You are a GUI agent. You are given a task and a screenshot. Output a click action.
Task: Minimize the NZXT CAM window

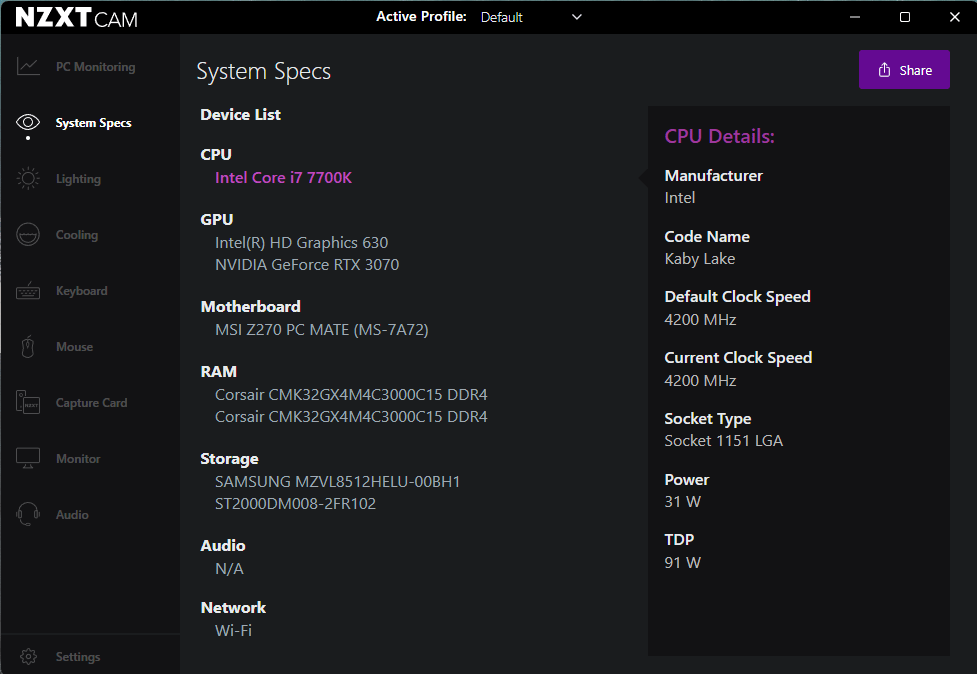pos(855,17)
